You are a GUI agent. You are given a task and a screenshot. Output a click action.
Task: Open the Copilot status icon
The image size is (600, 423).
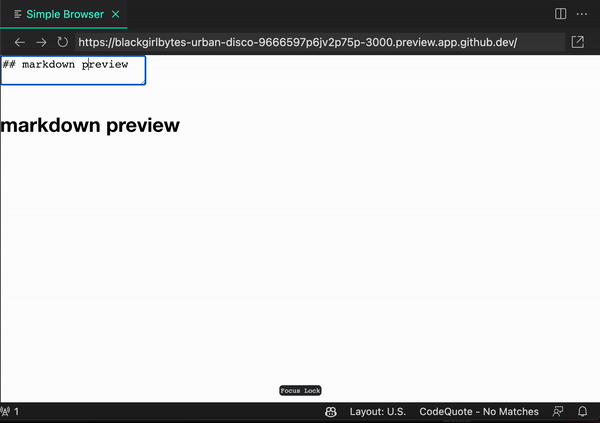[331, 412]
